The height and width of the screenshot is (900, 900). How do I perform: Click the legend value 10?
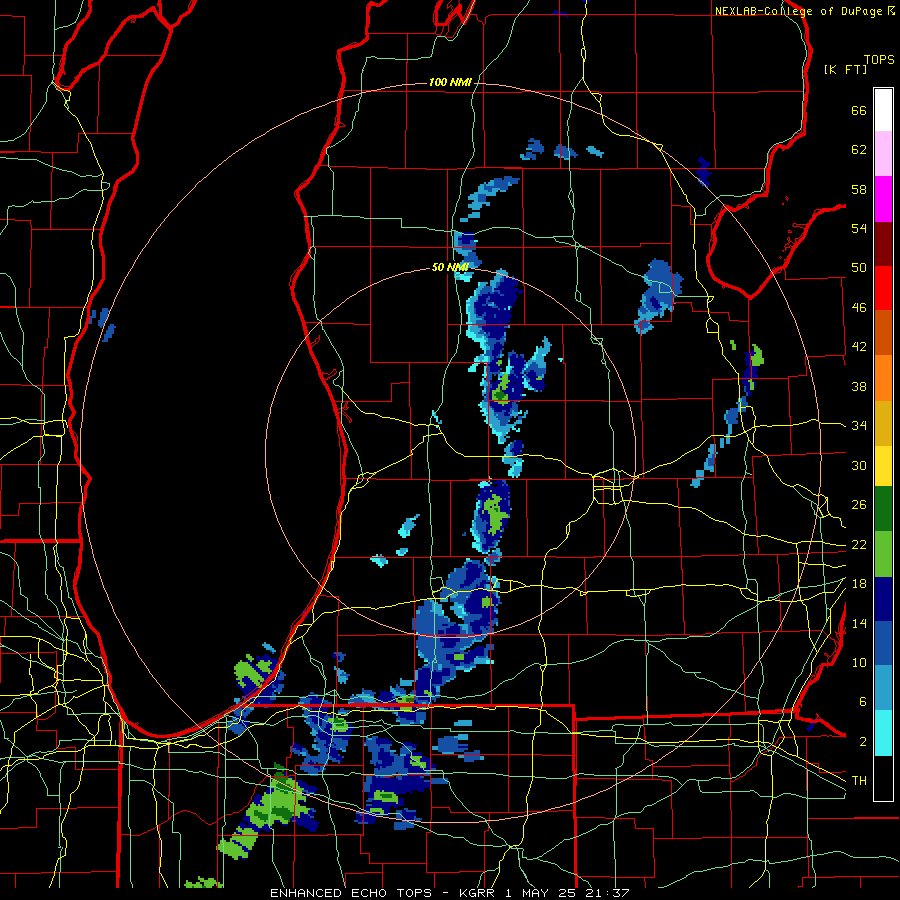tap(859, 662)
